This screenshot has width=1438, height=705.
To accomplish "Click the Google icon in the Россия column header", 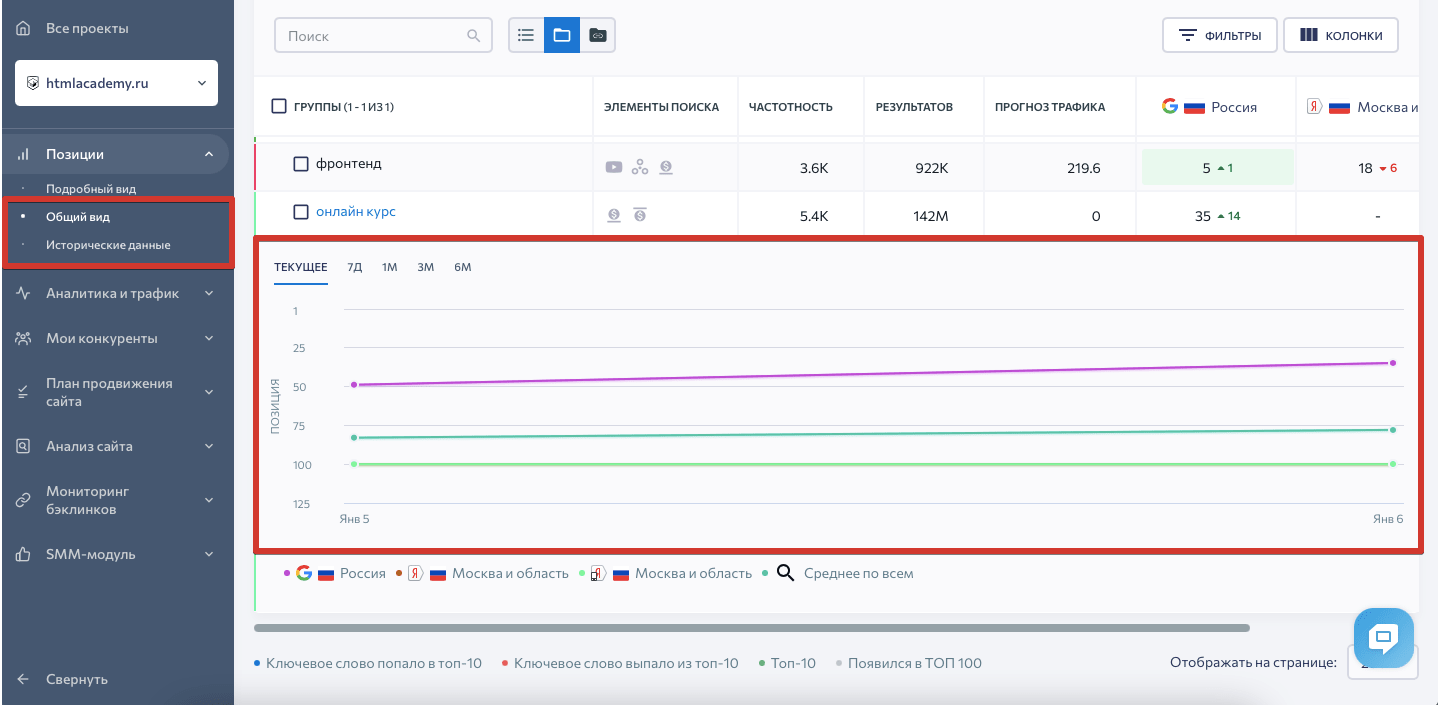I will coord(1169,106).
